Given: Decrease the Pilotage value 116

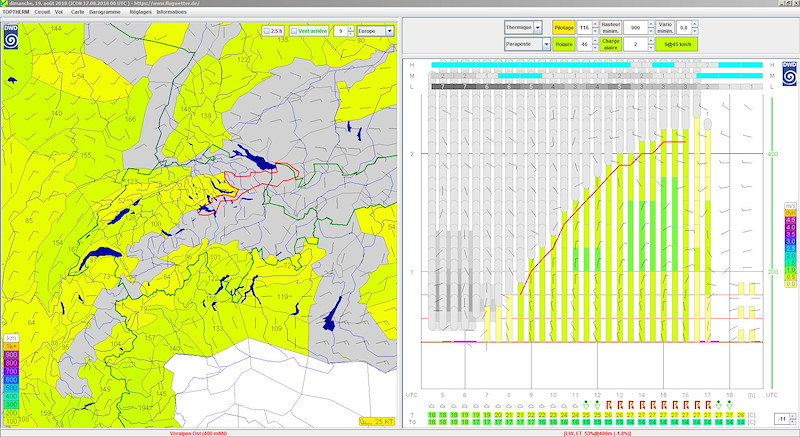Looking at the screenshot, I should (595, 31).
